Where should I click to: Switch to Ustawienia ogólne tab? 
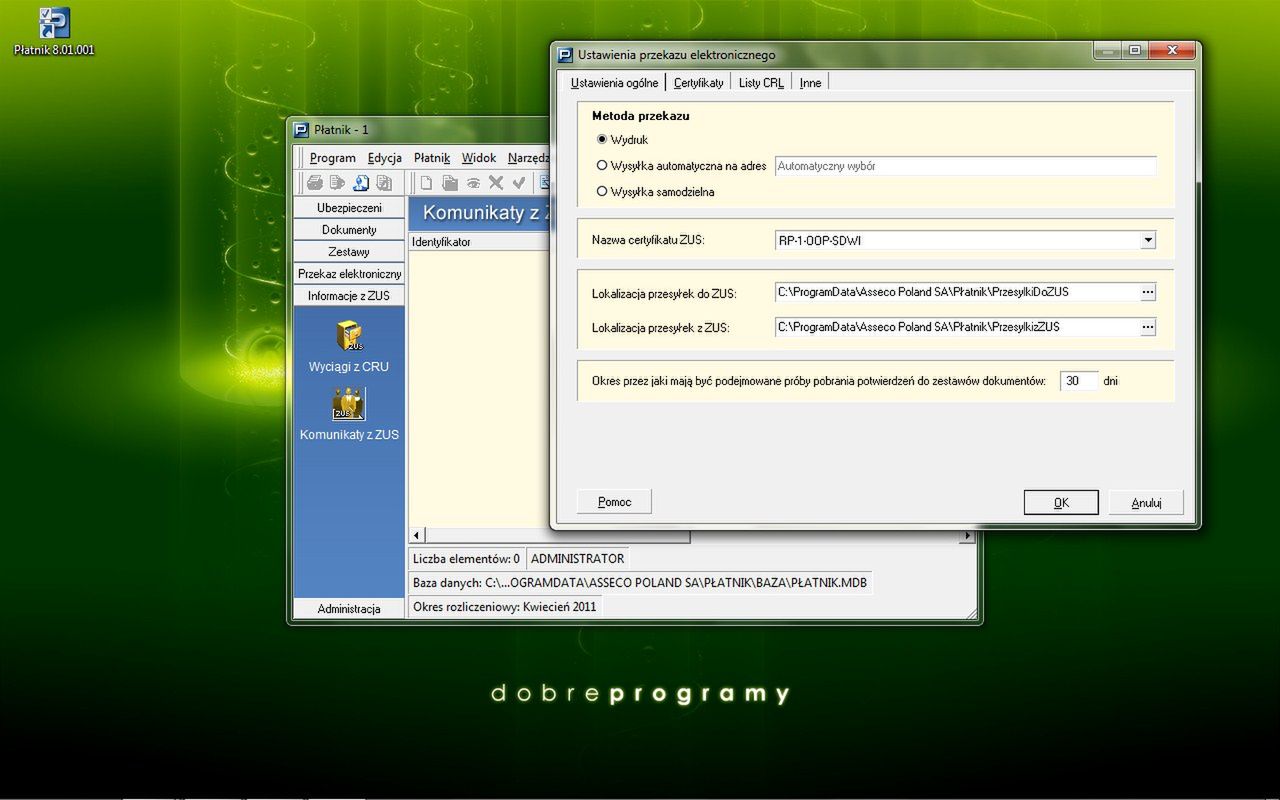(614, 83)
